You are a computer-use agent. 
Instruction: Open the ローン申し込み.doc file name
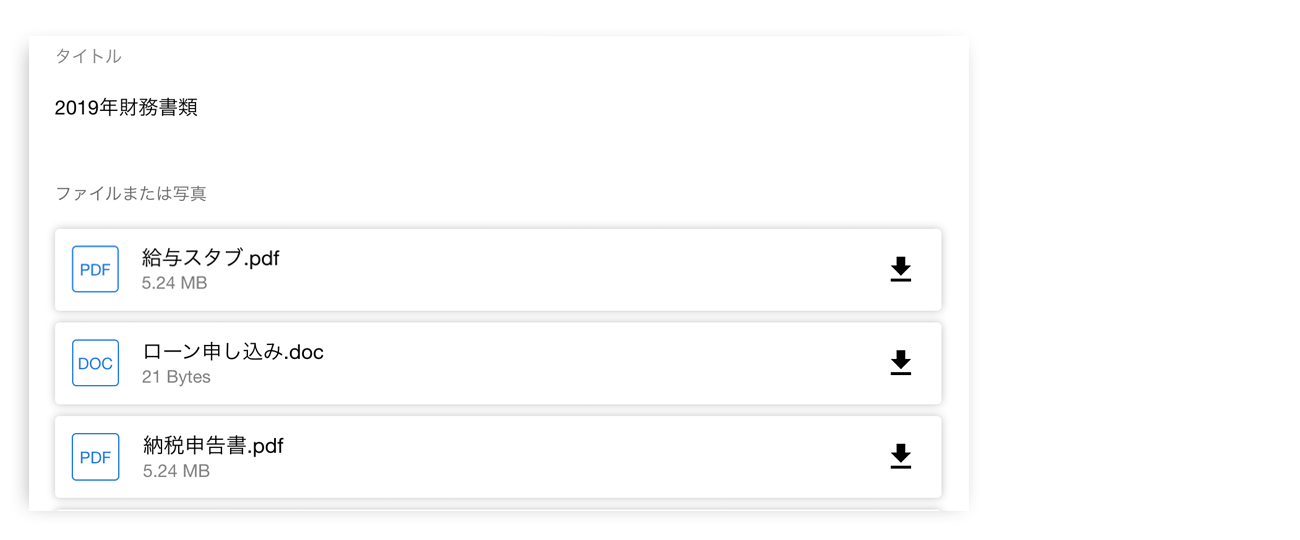pos(233,352)
